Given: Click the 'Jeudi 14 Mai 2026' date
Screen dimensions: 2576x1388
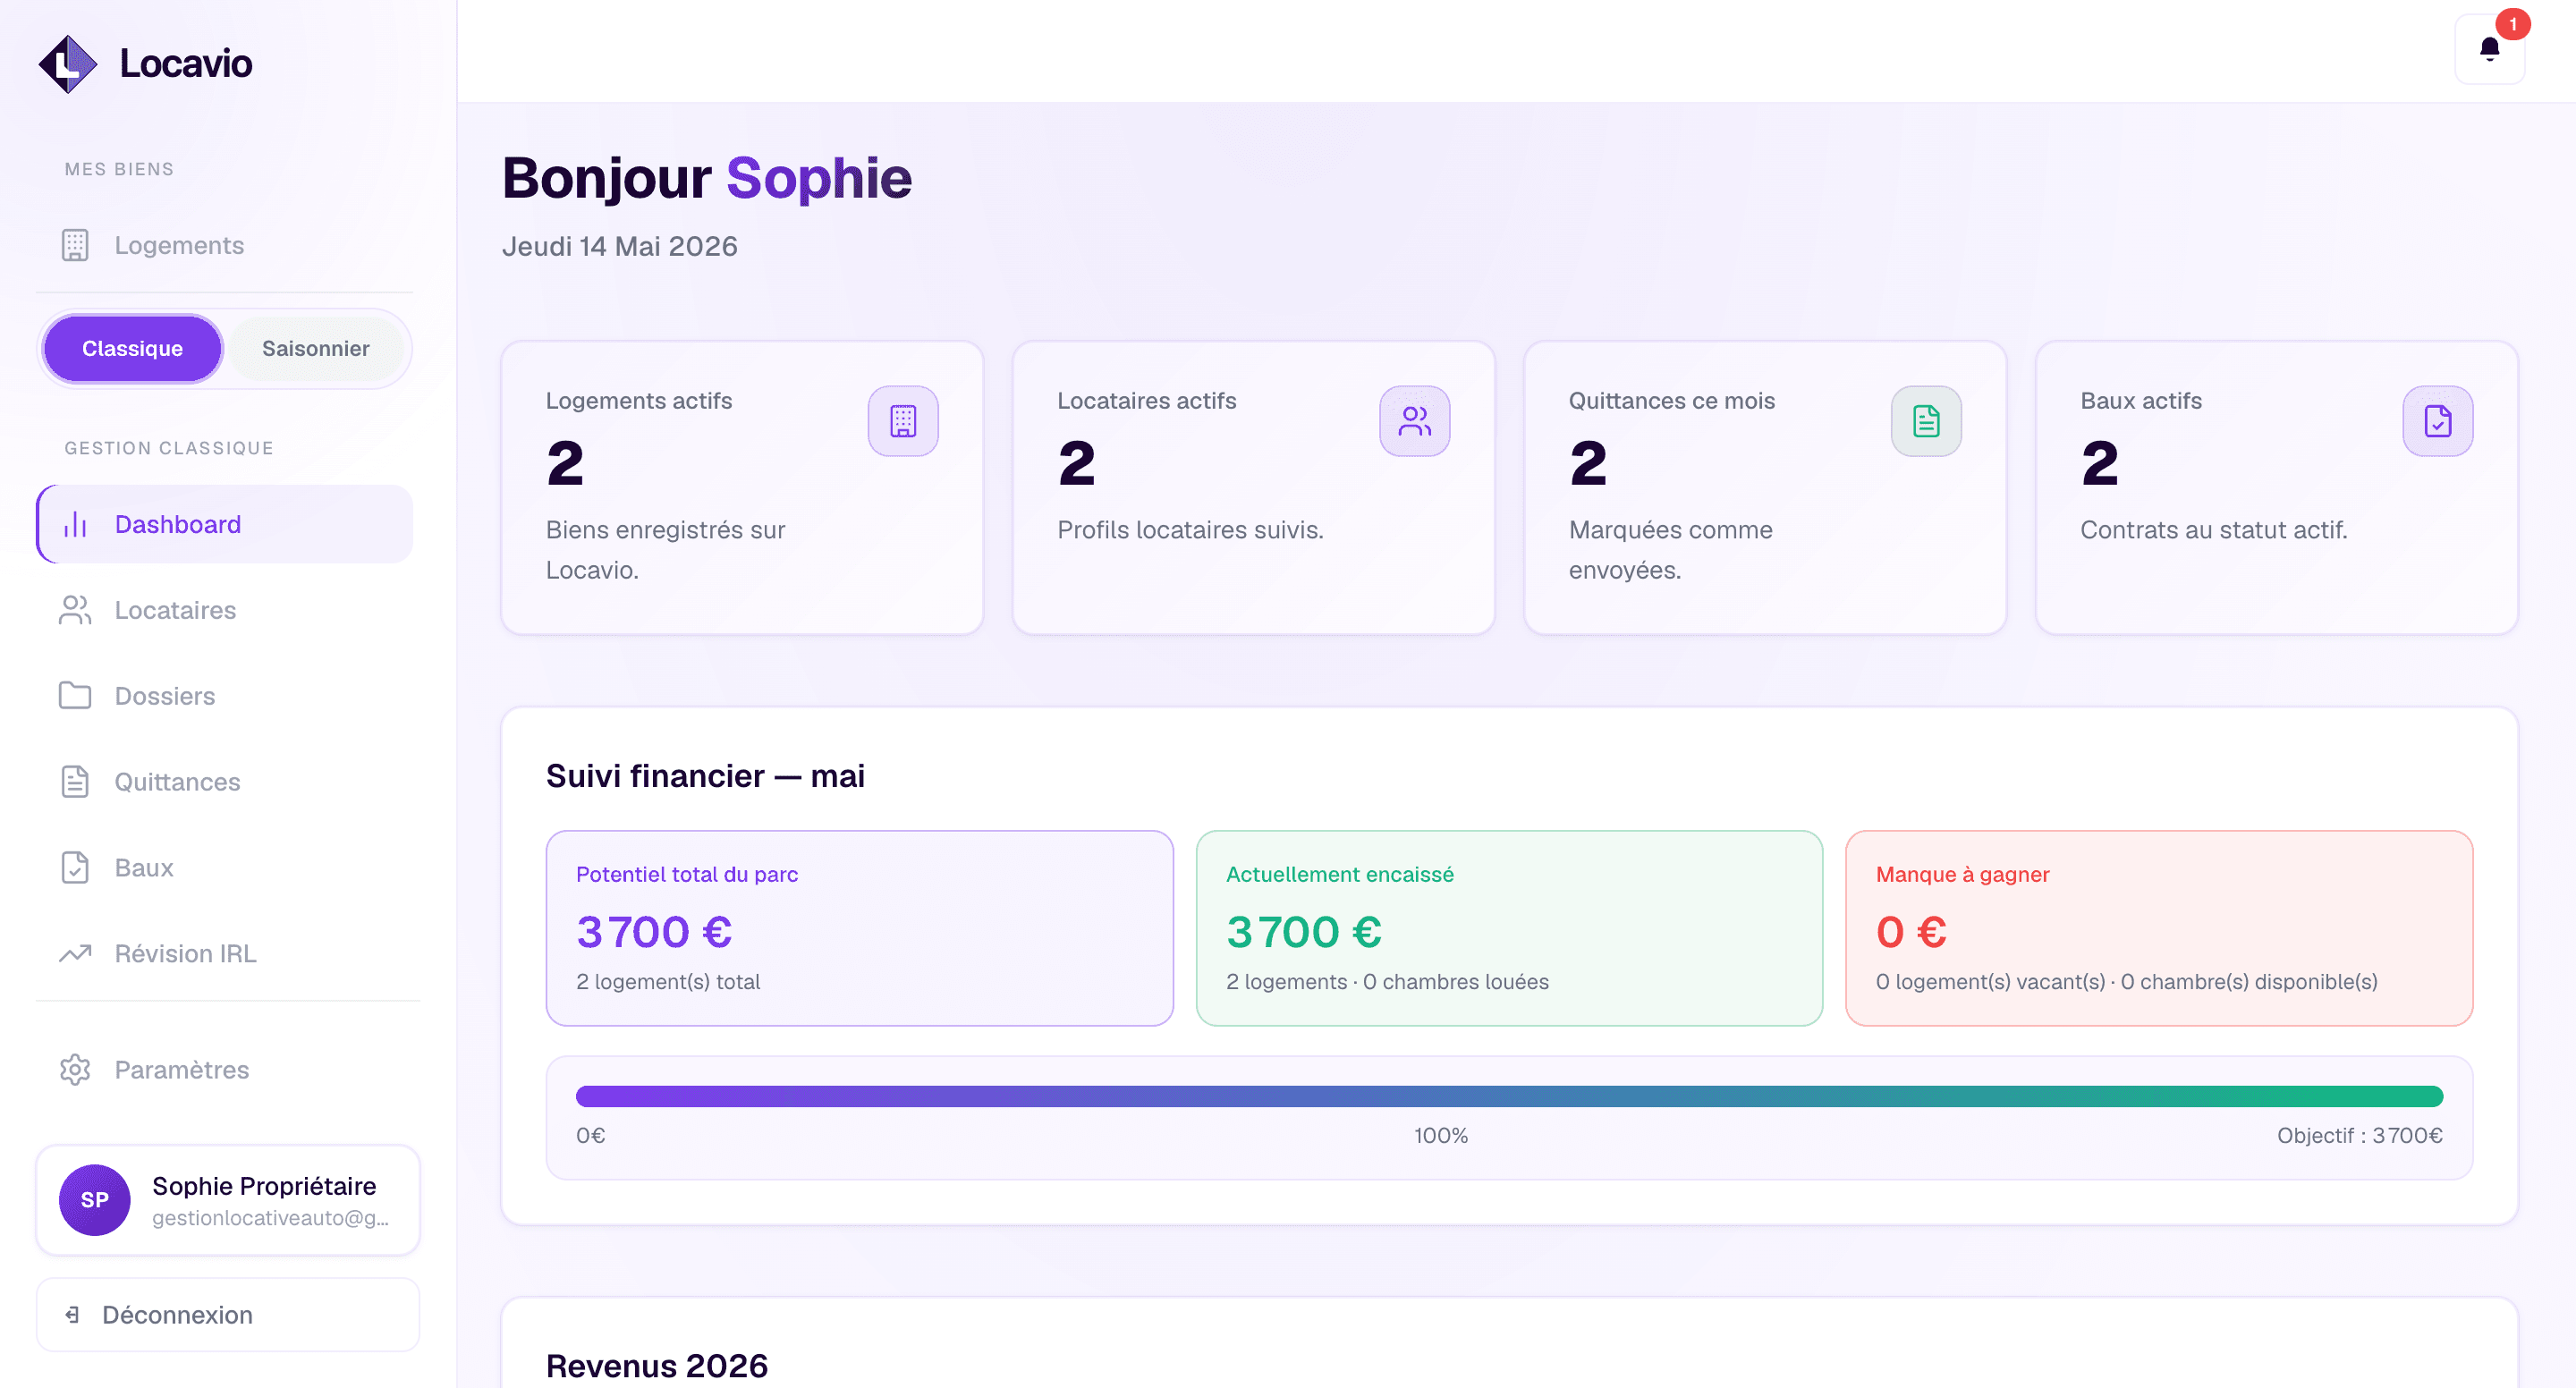Looking at the screenshot, I should (x=620, y=247).
